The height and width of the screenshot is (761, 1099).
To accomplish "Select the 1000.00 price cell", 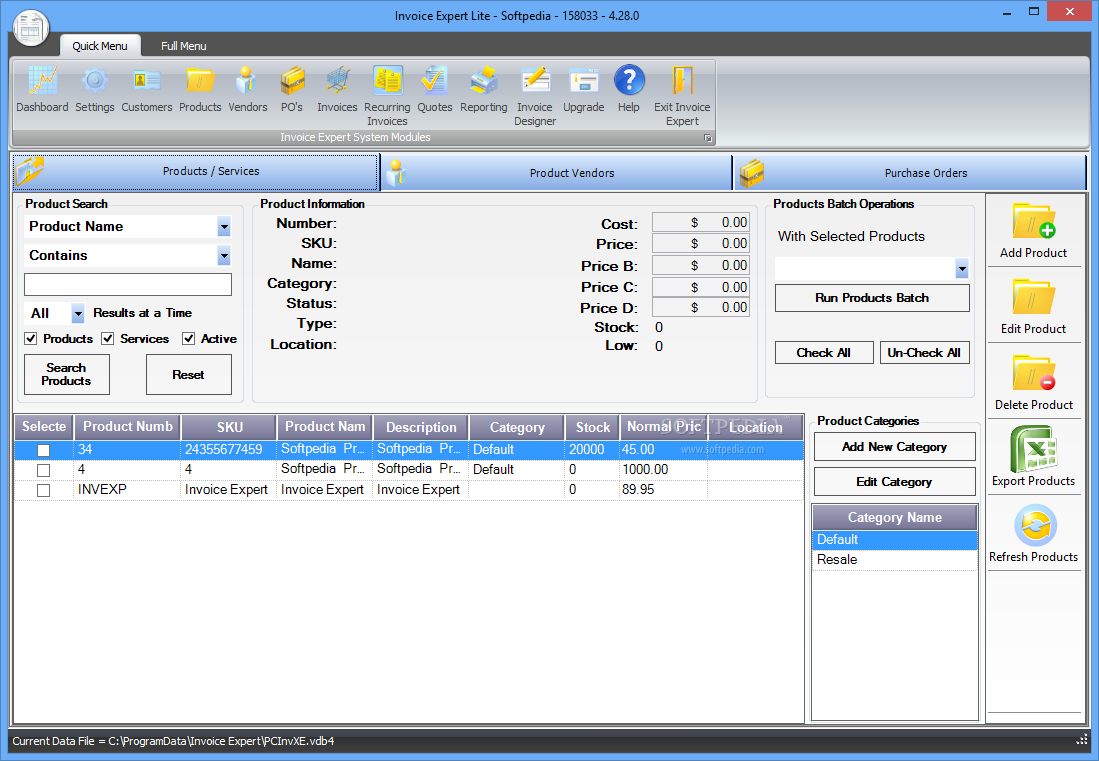I will point(663,469).
